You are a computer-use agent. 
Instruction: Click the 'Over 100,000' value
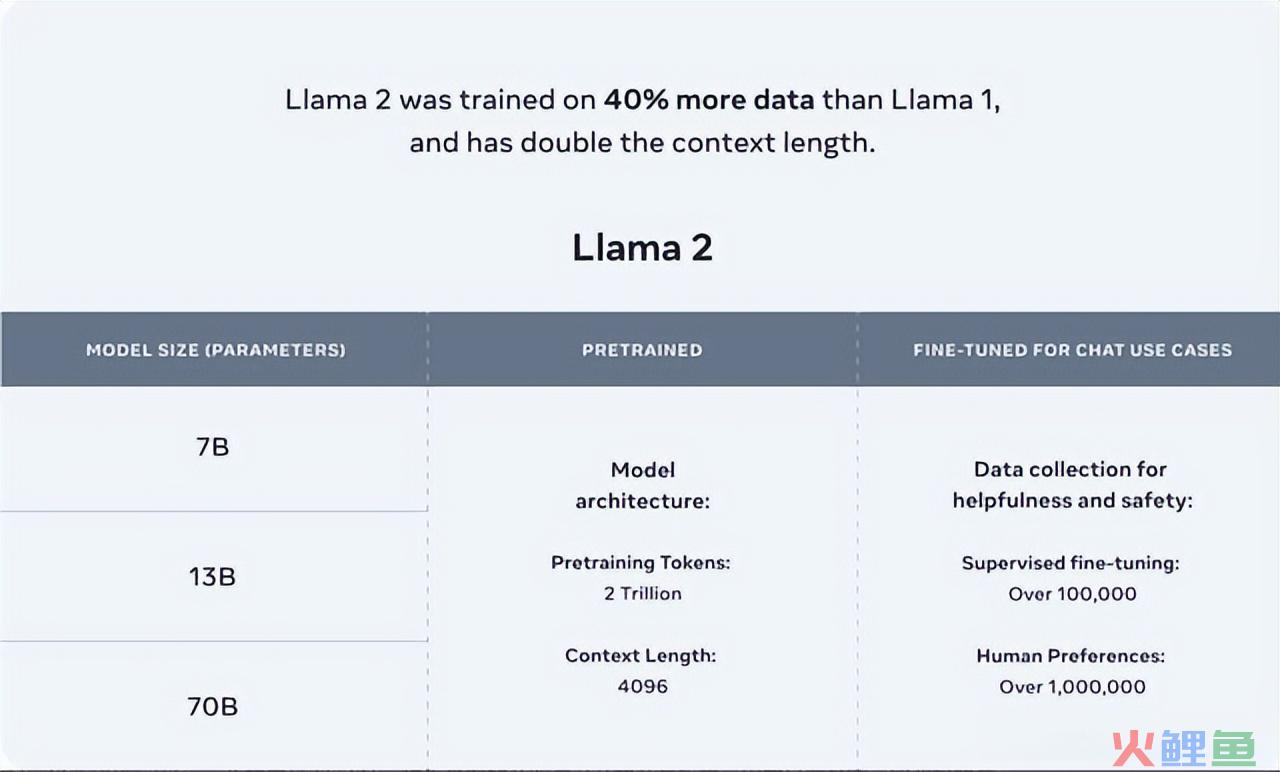pyautogui.click(x=1072, y=594)
